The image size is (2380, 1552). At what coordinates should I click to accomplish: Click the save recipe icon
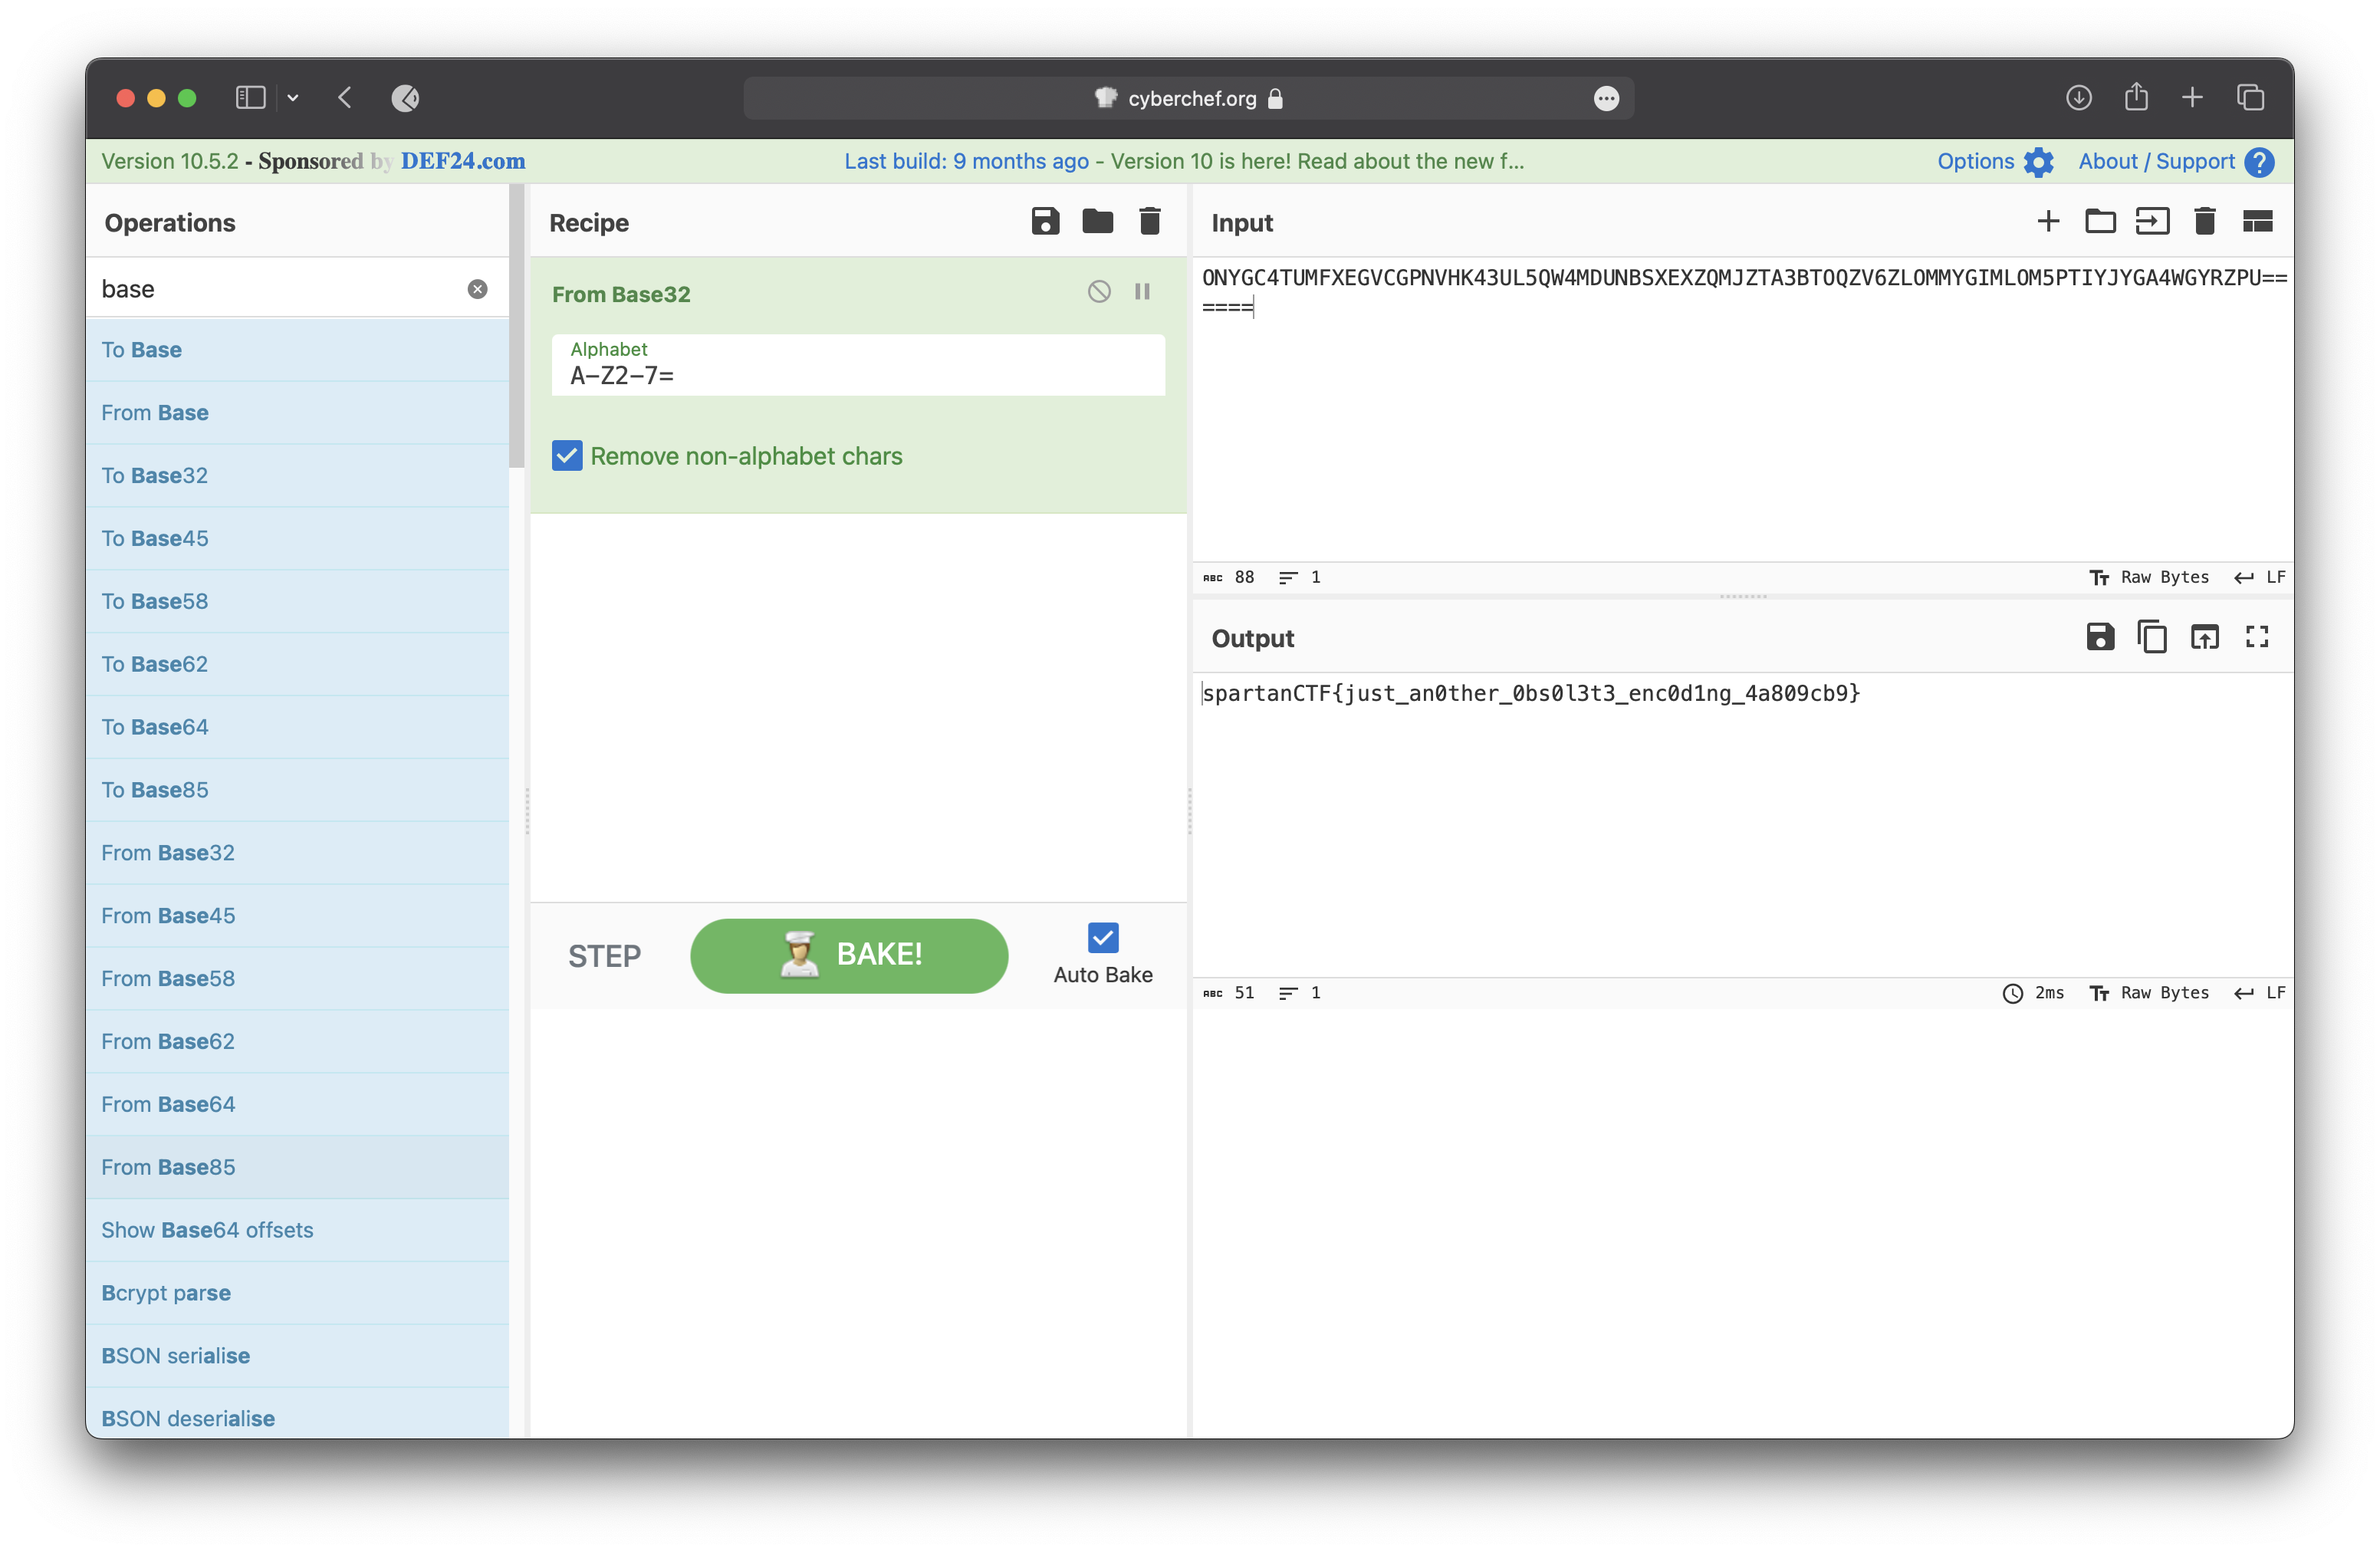click(x=1044, y=222)
